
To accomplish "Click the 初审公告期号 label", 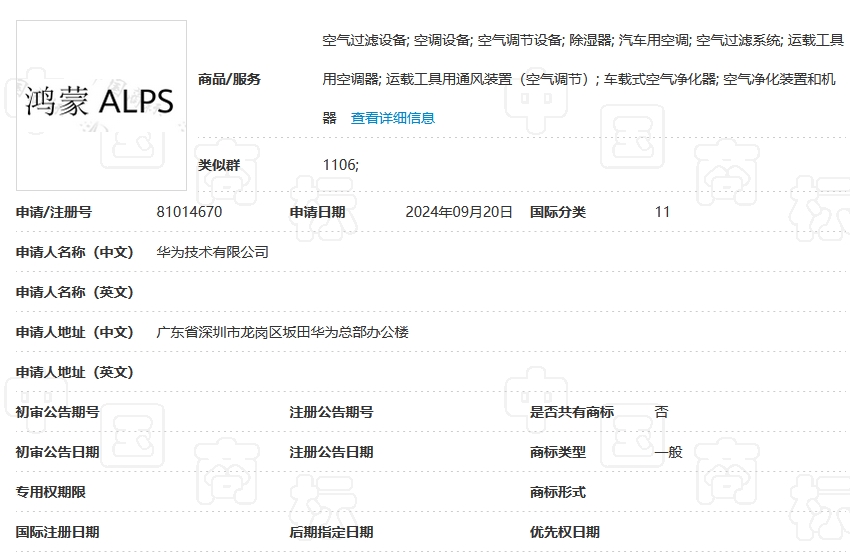I will [x=57, y=412].
